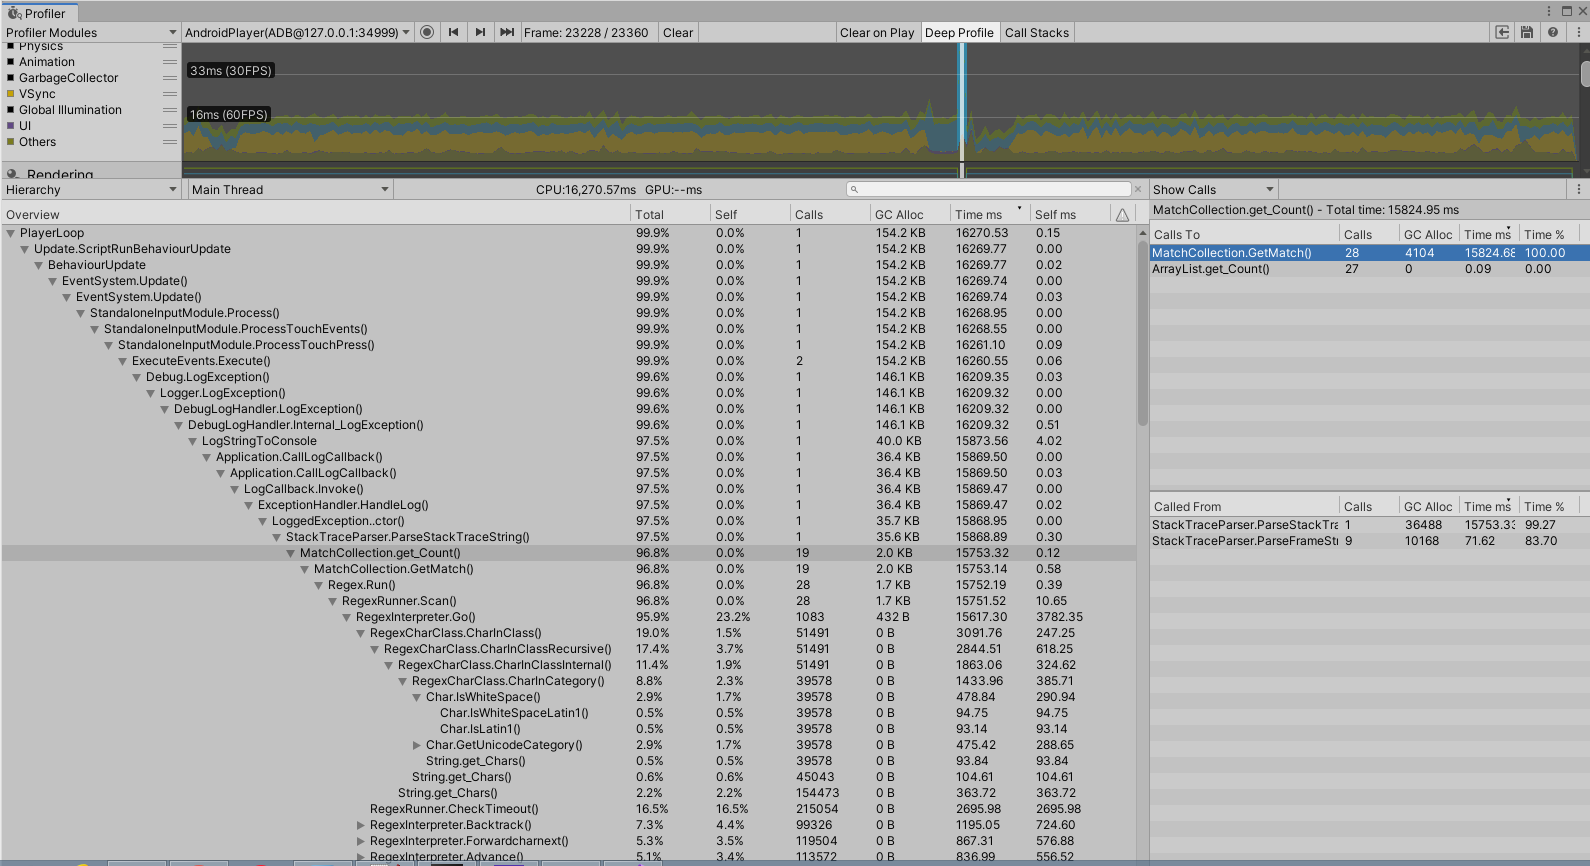This screenshot has width=1590, height=866.
Task: Click the warning column icon header
Action: [1122, 215]
